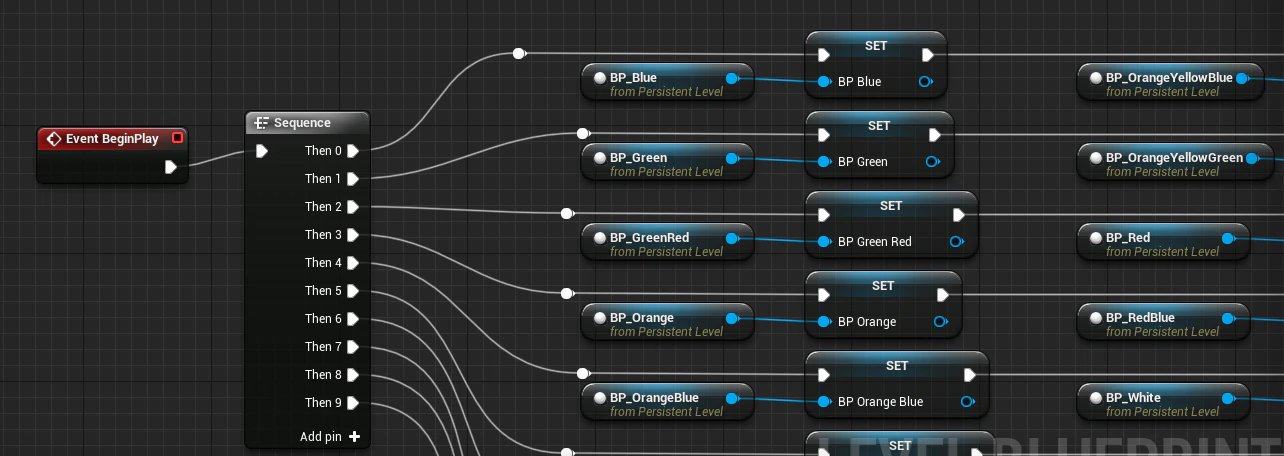The height and width of the screenshot is (456, 1284).
Task: Click the Then 5 output pin
Action: pyautogui.click(x=353, y=291)
